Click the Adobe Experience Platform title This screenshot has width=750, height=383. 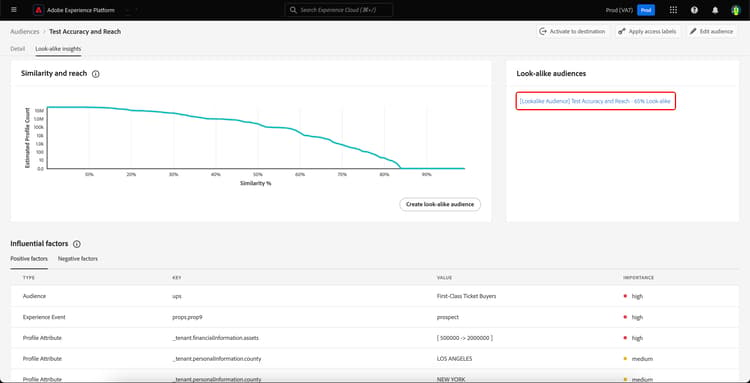(x=81, y=10)
